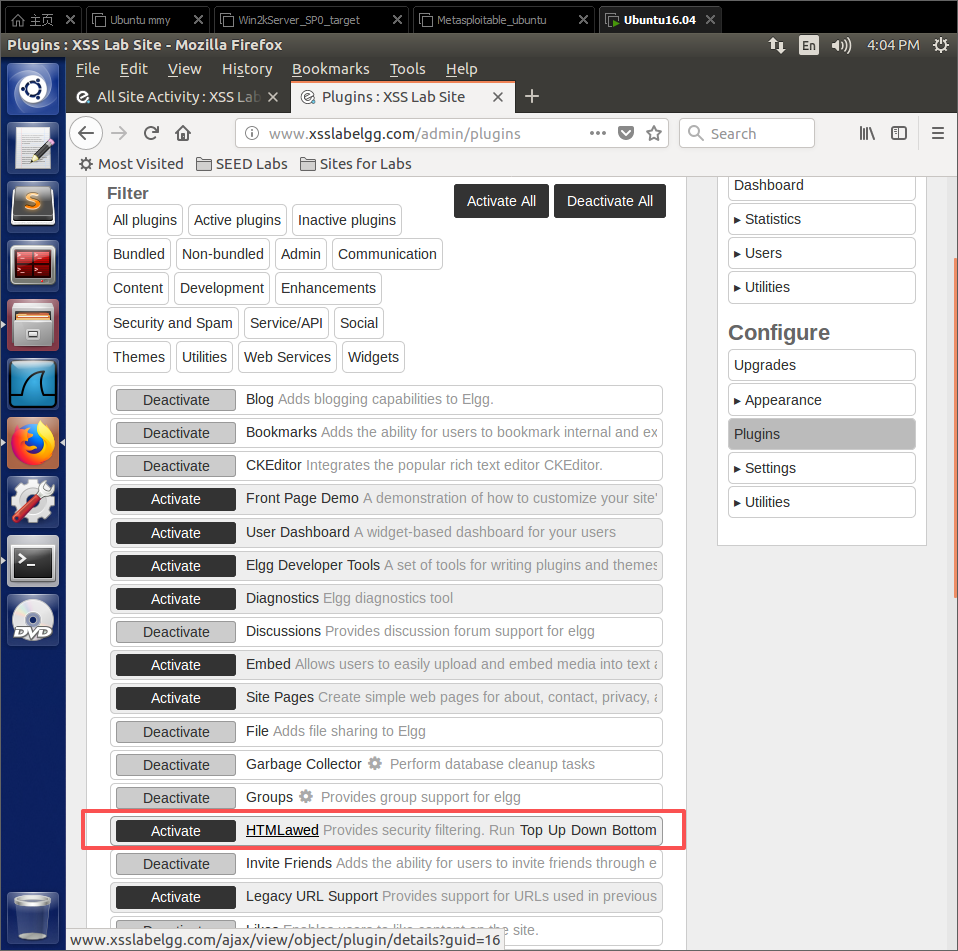Open the File menu
This screenshot has height=951, width=958.
click(88, 69)
